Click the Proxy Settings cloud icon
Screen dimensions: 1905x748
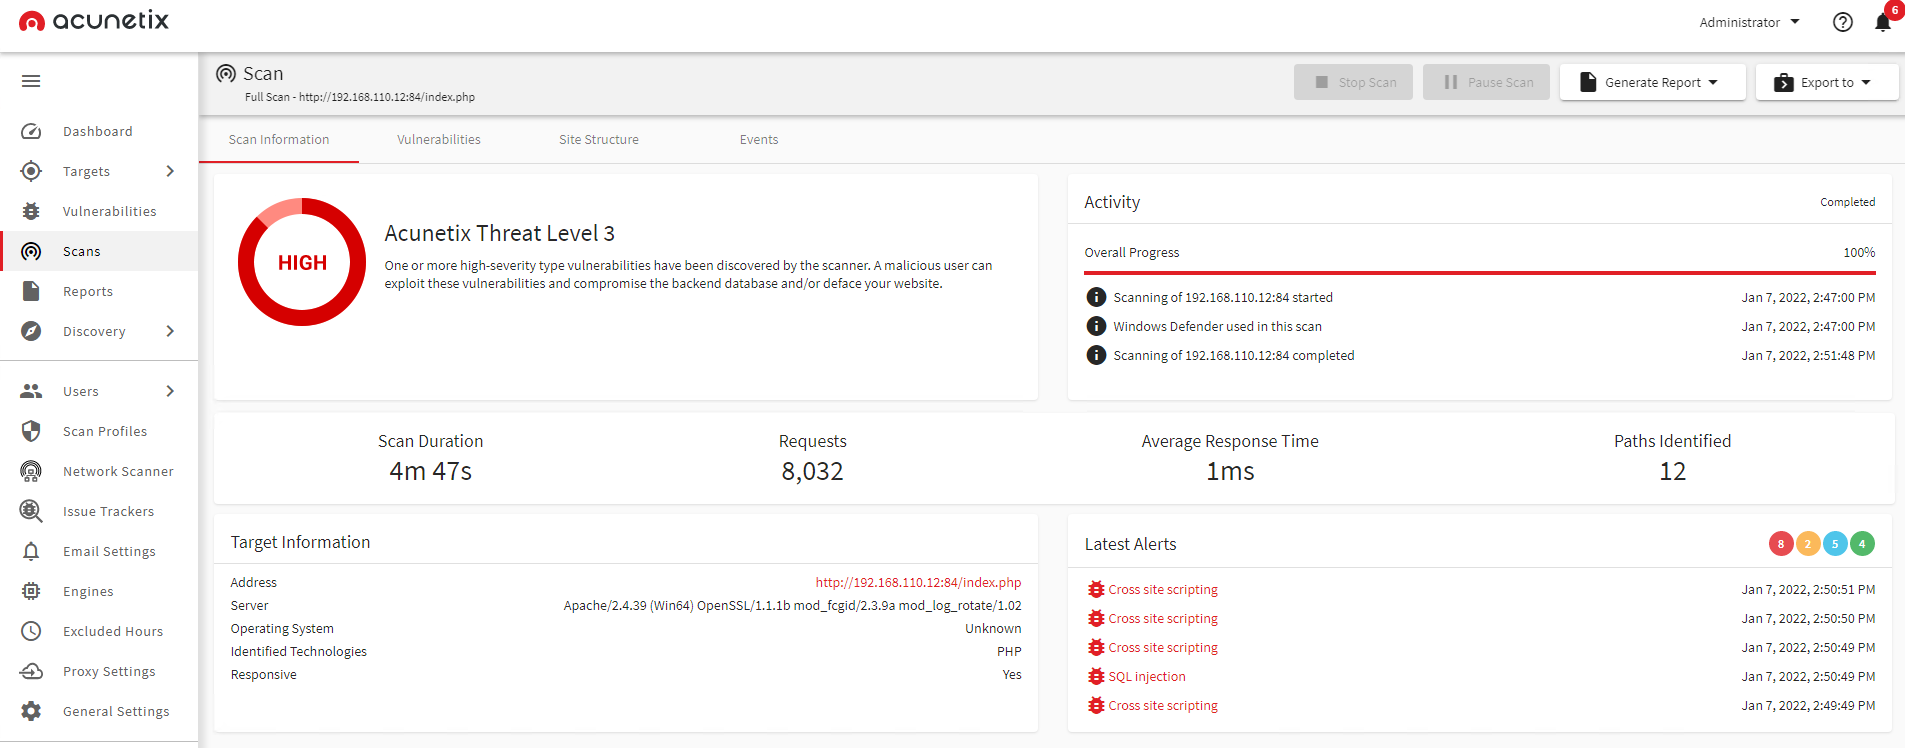point(31,671)
